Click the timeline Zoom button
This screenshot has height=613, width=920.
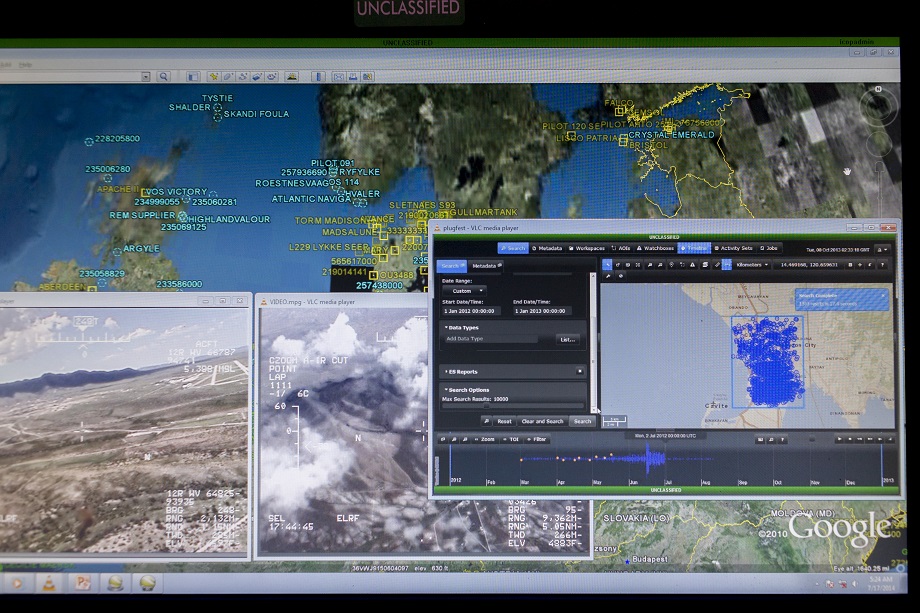(485, 439)
